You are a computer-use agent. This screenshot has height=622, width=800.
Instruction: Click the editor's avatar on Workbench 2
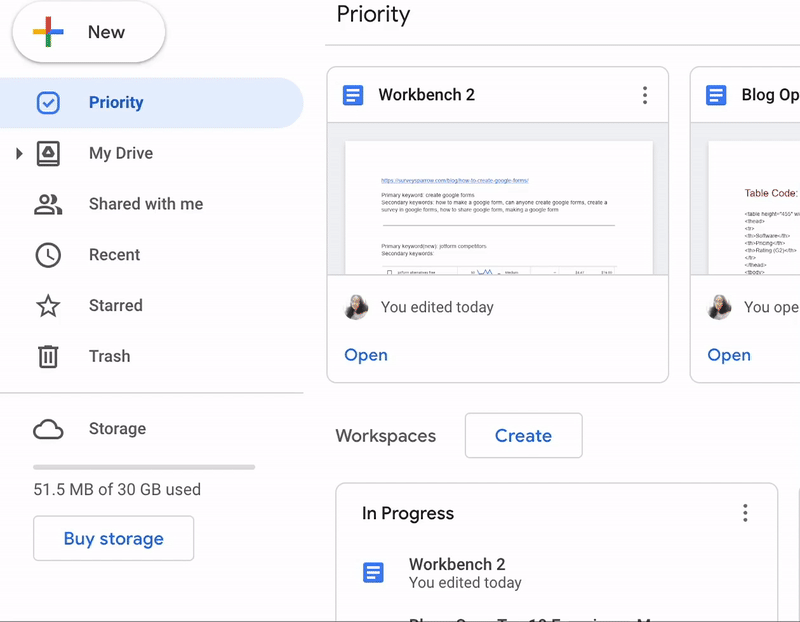[x=356, y=307]
